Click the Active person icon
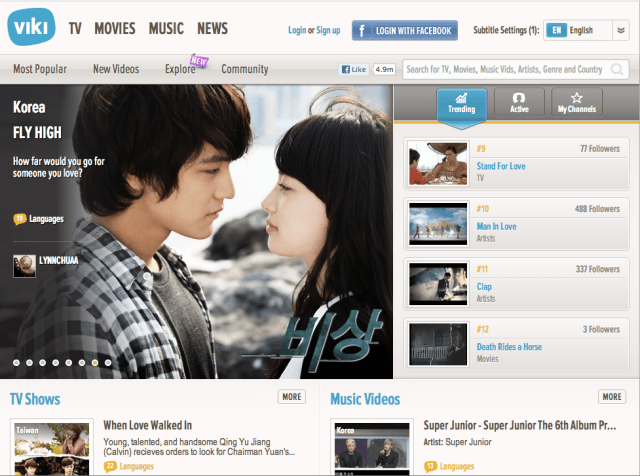 pyautogui.click(x=519, y=98)
